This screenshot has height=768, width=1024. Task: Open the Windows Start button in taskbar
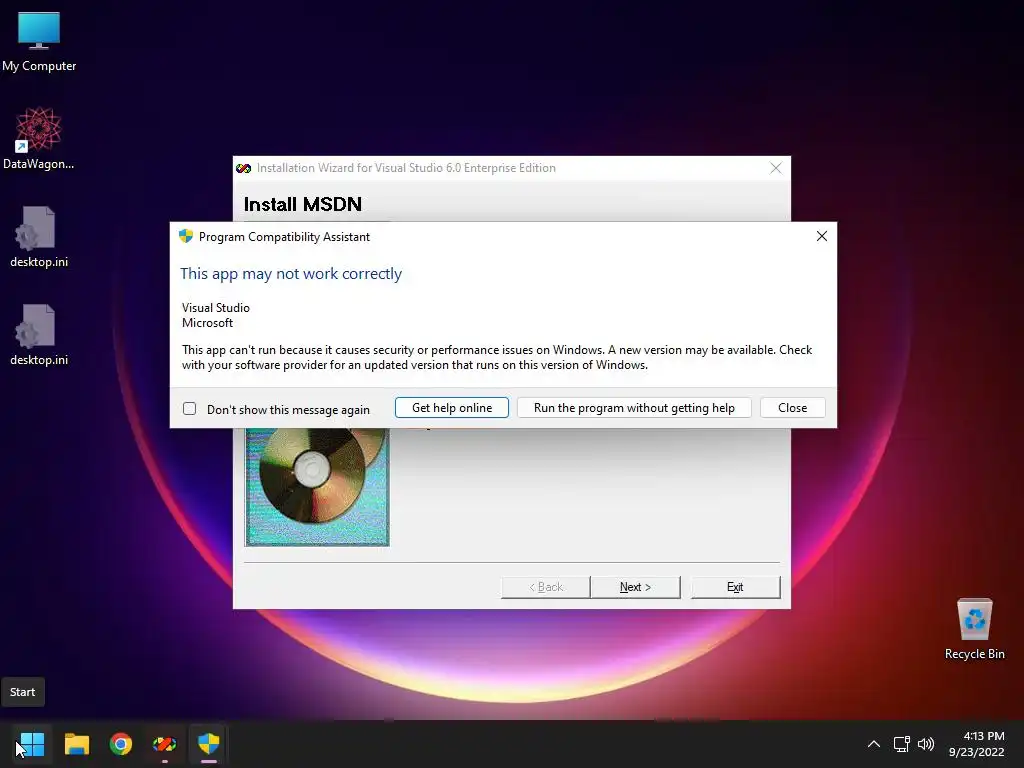coord(31,744)
